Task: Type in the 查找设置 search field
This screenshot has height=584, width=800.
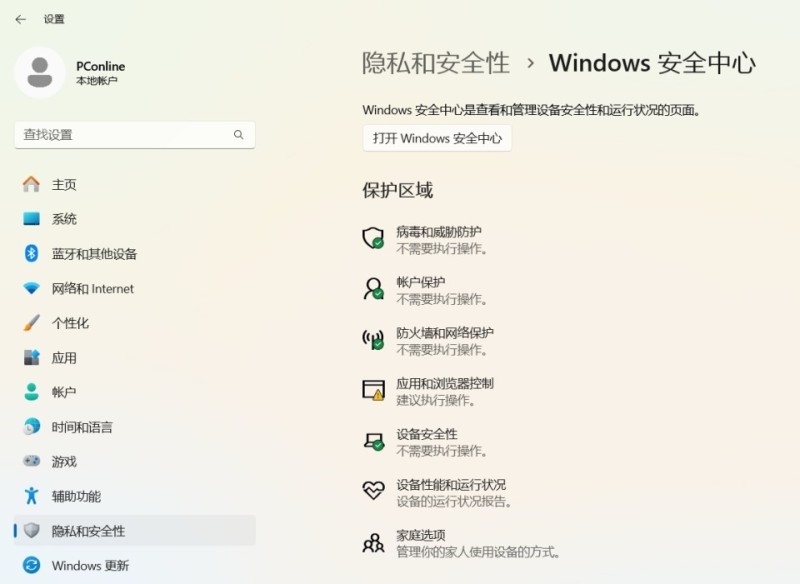Action: click(125, 135)
